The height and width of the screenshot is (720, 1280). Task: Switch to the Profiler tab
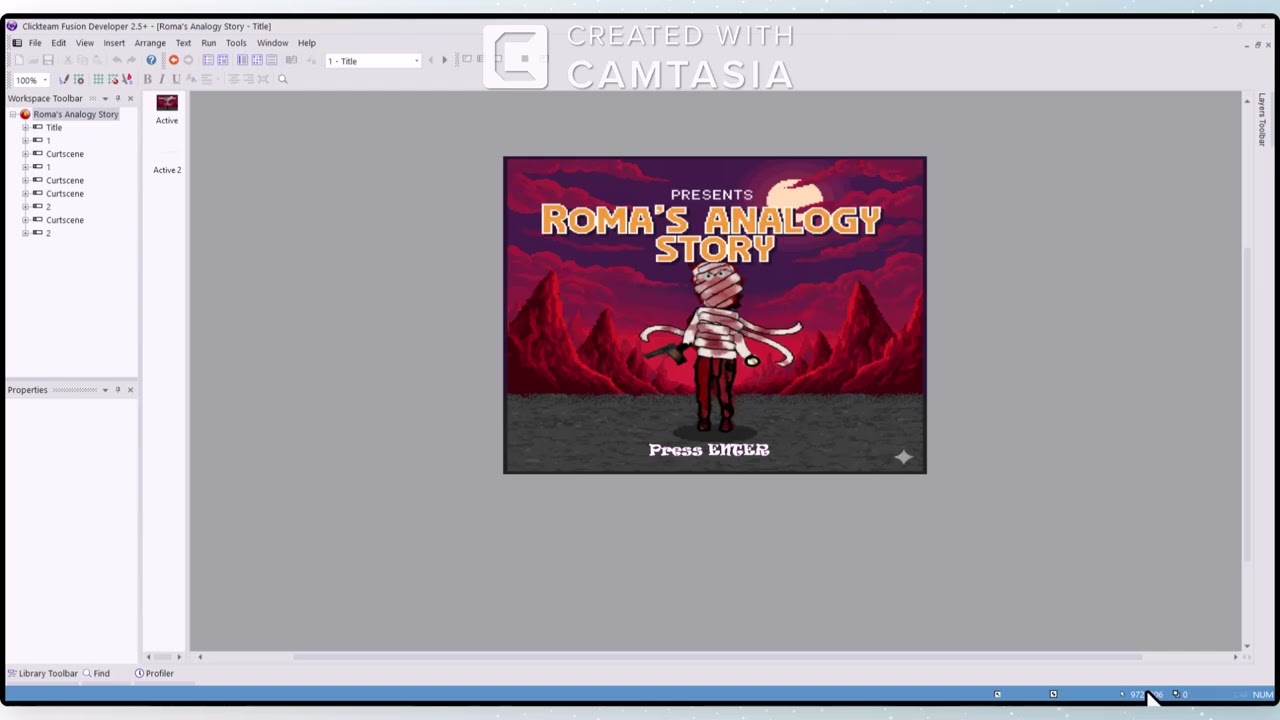155,674
